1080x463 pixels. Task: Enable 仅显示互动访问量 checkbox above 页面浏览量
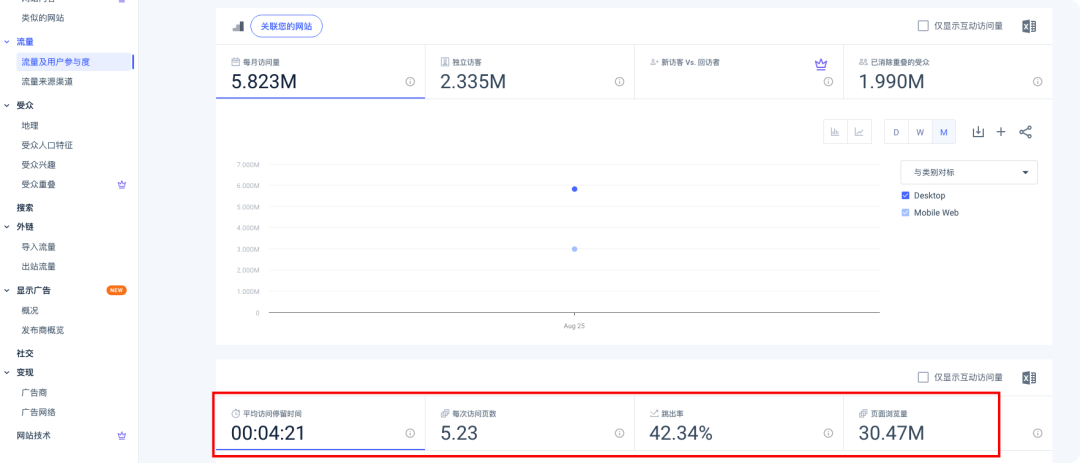[x=924, y=378]
